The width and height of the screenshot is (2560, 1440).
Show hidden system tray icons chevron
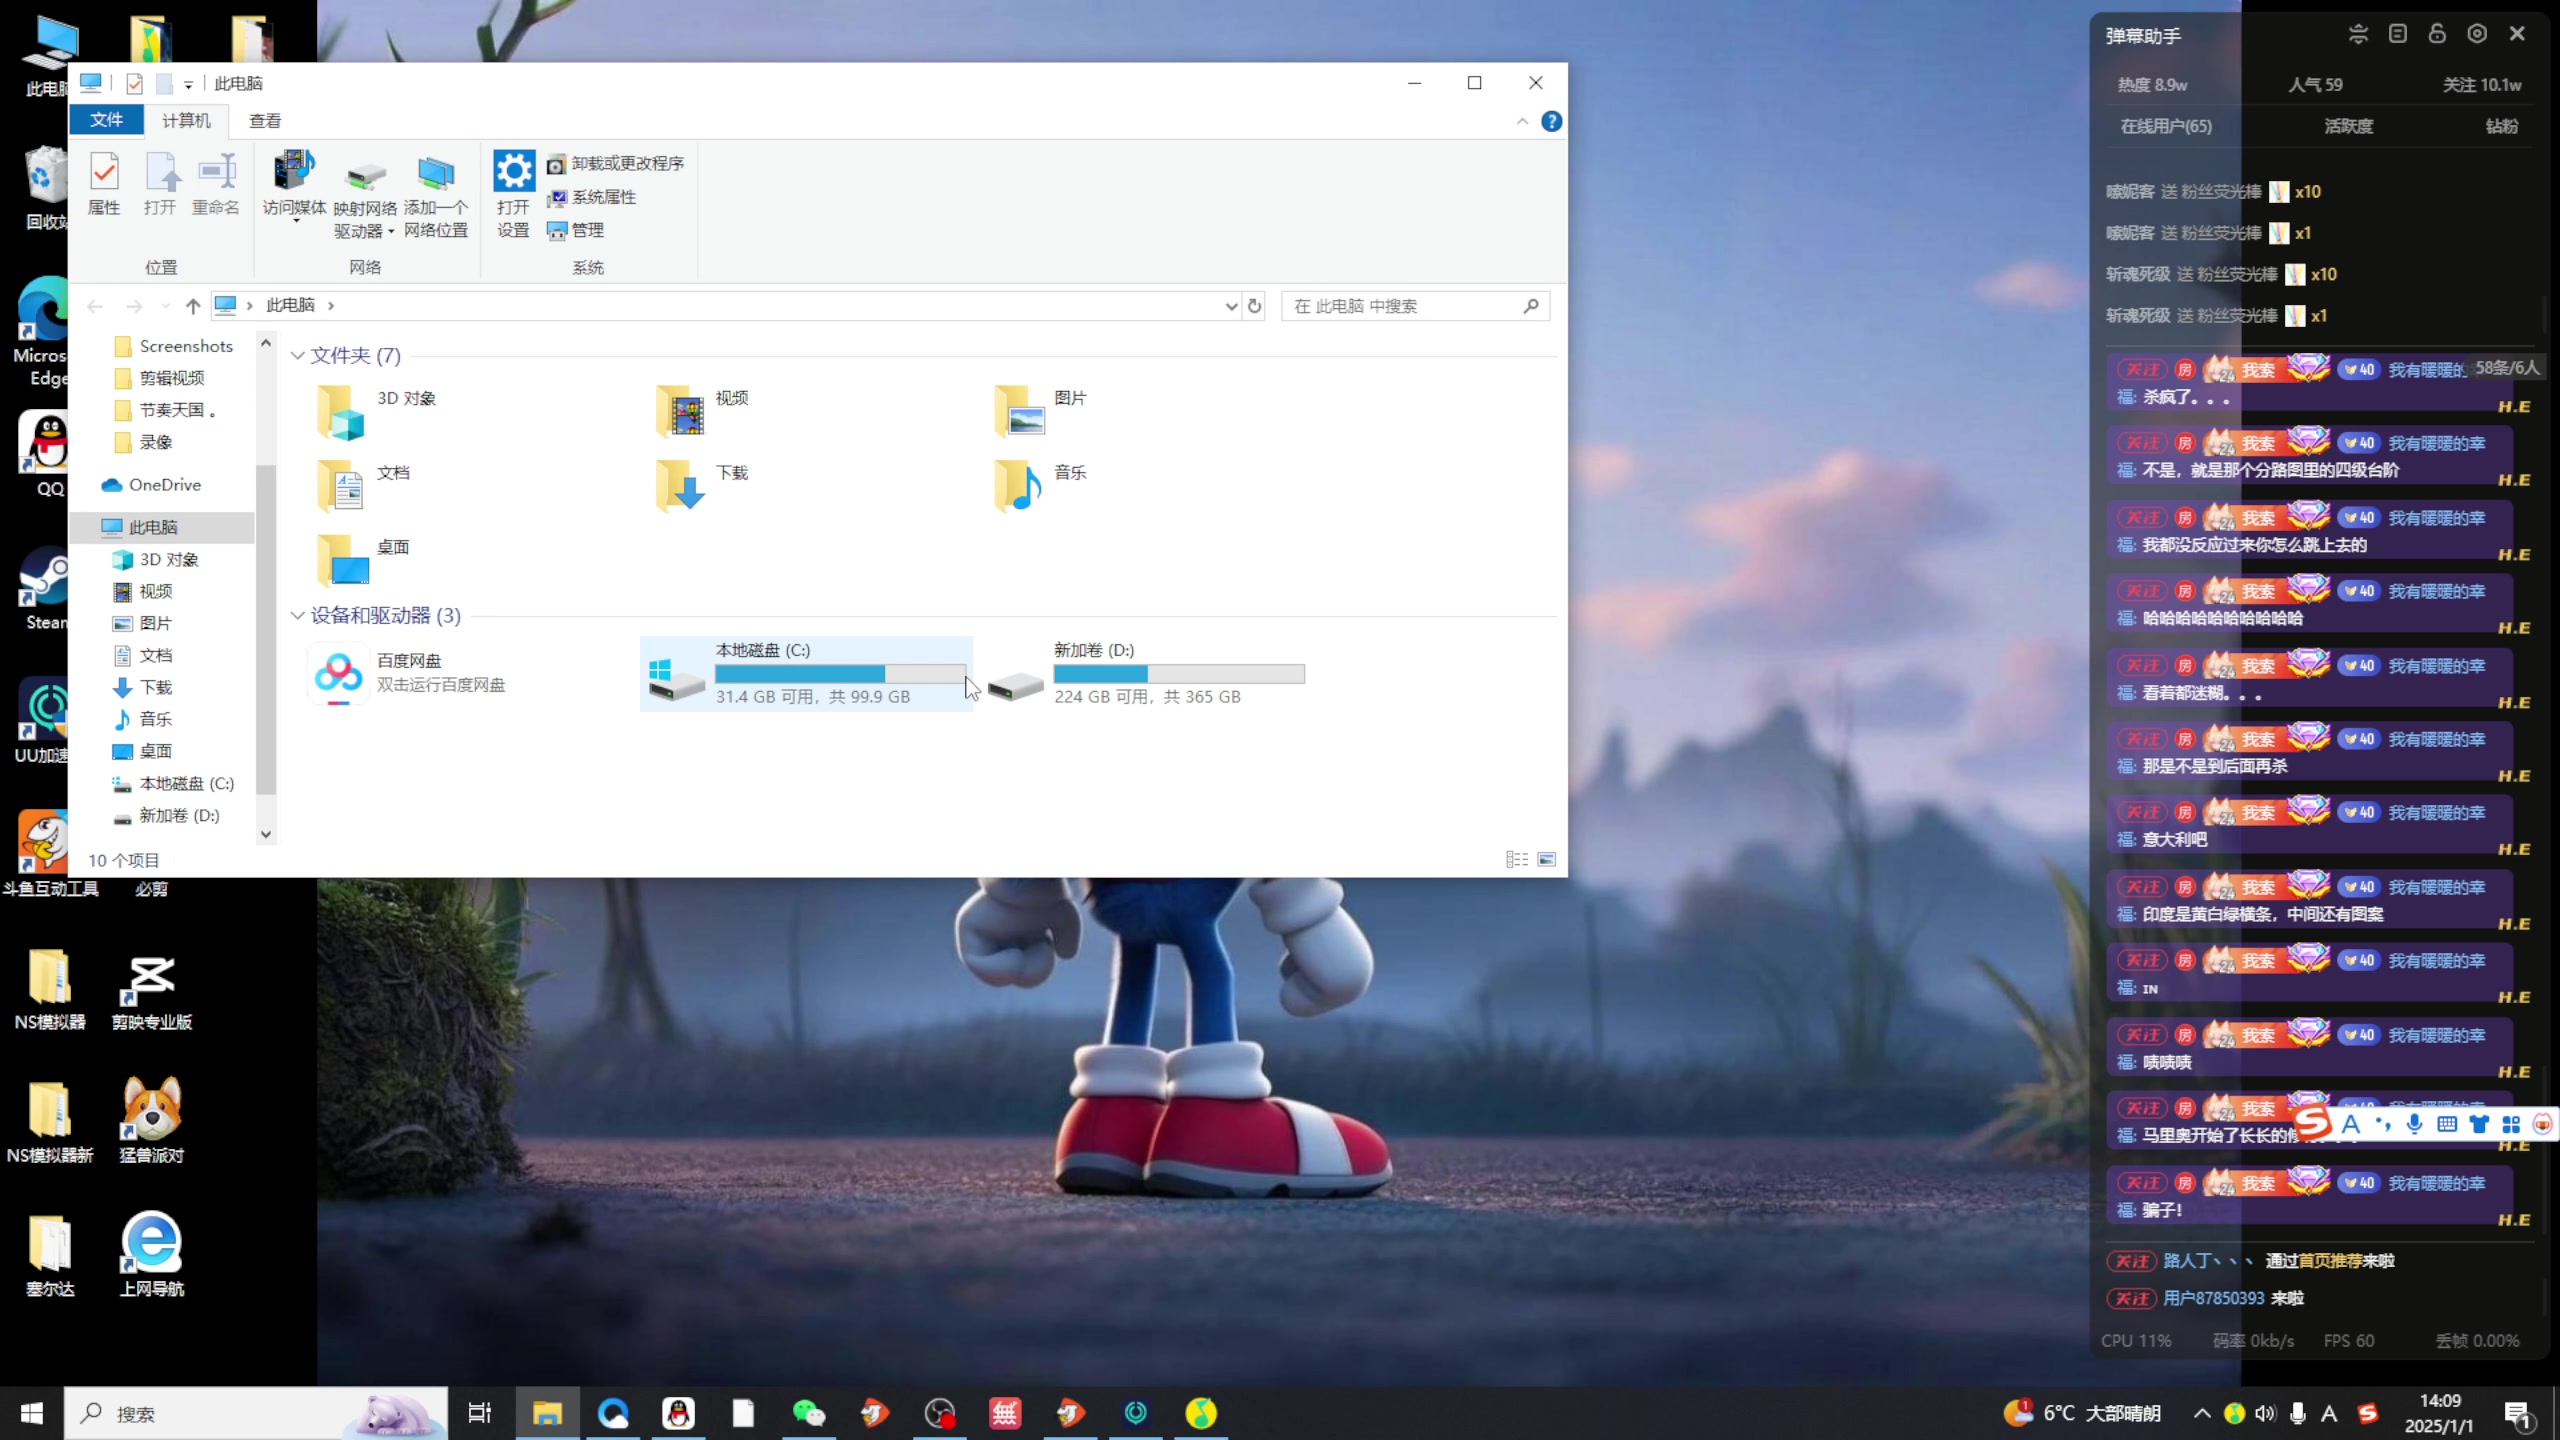2202,1413
